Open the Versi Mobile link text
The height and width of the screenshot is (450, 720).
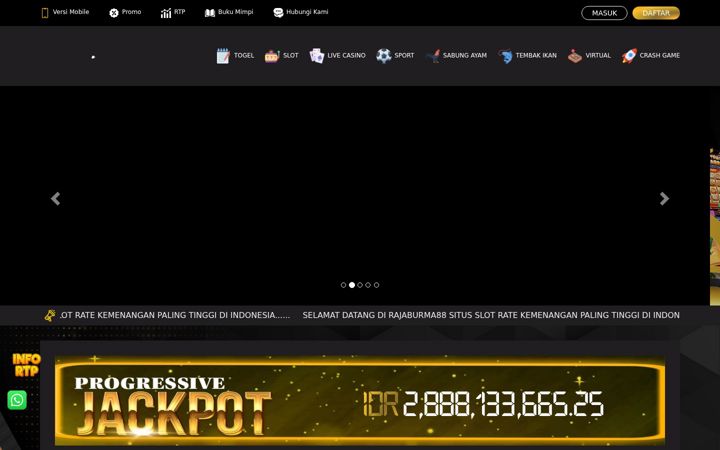(x=71, y=12)
